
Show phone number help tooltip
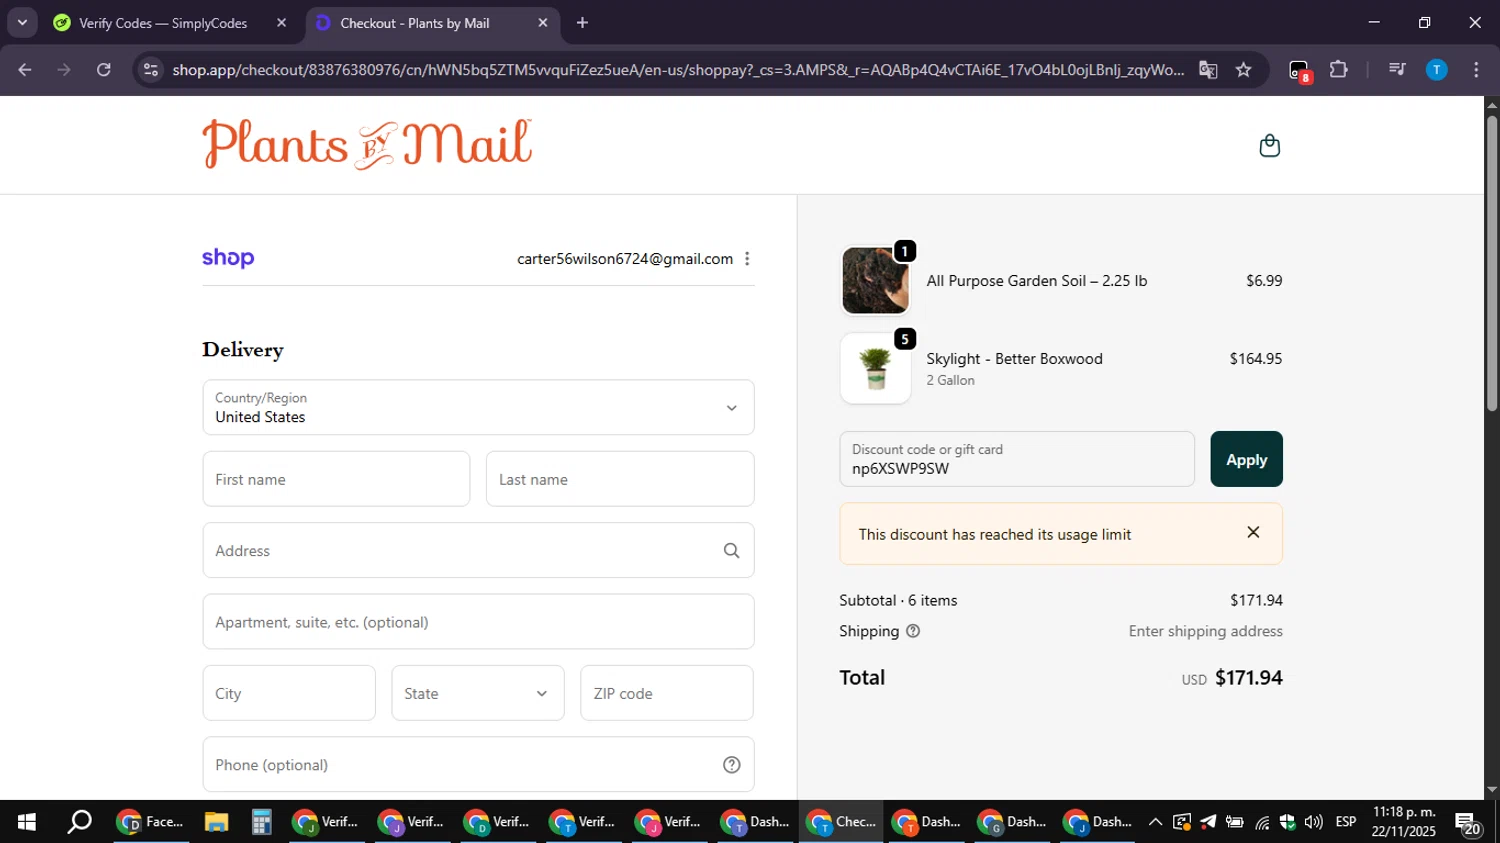pos(731,765)
